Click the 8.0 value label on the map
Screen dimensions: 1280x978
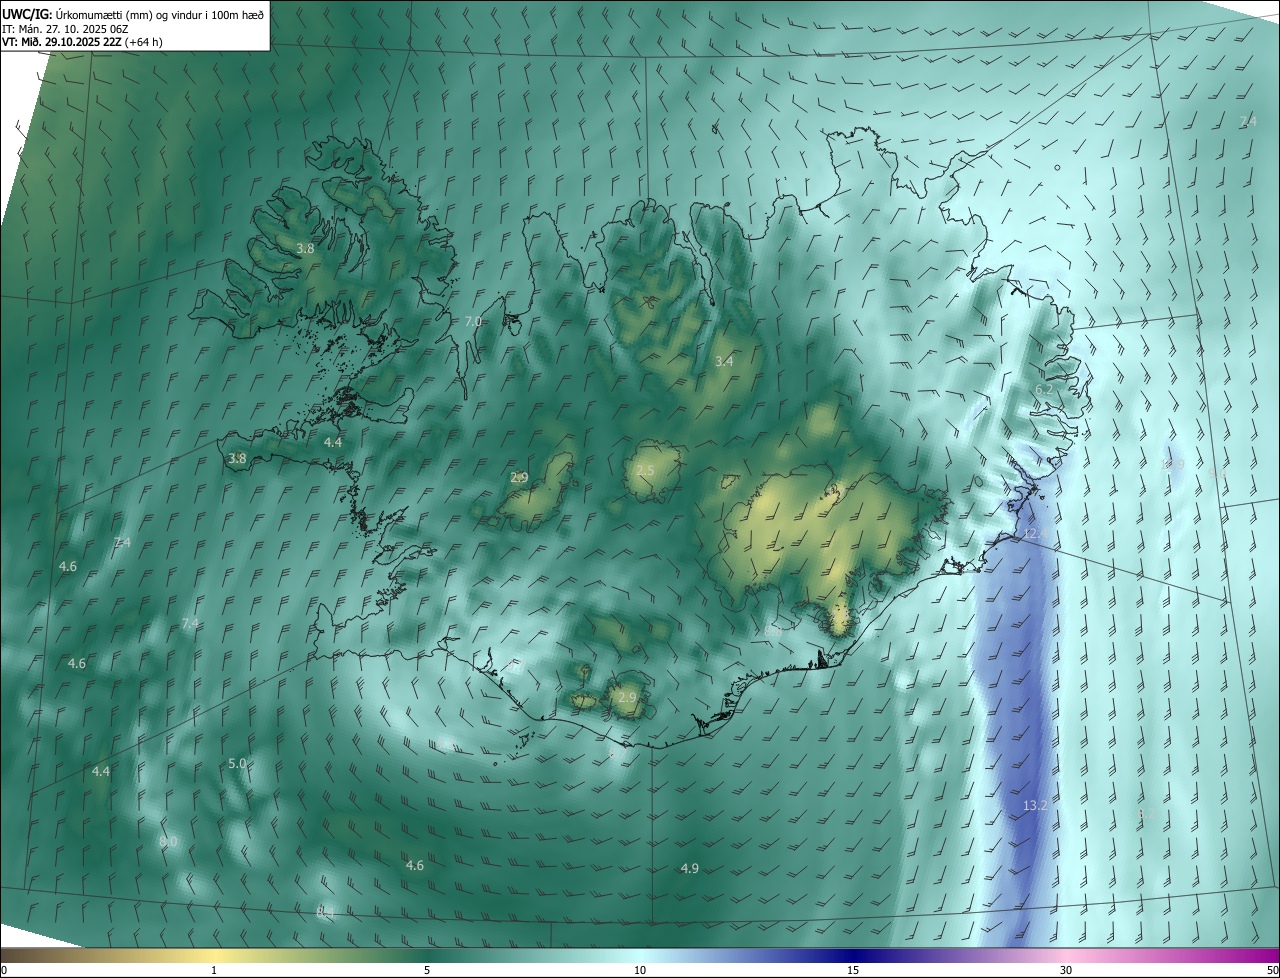[168, 842]
